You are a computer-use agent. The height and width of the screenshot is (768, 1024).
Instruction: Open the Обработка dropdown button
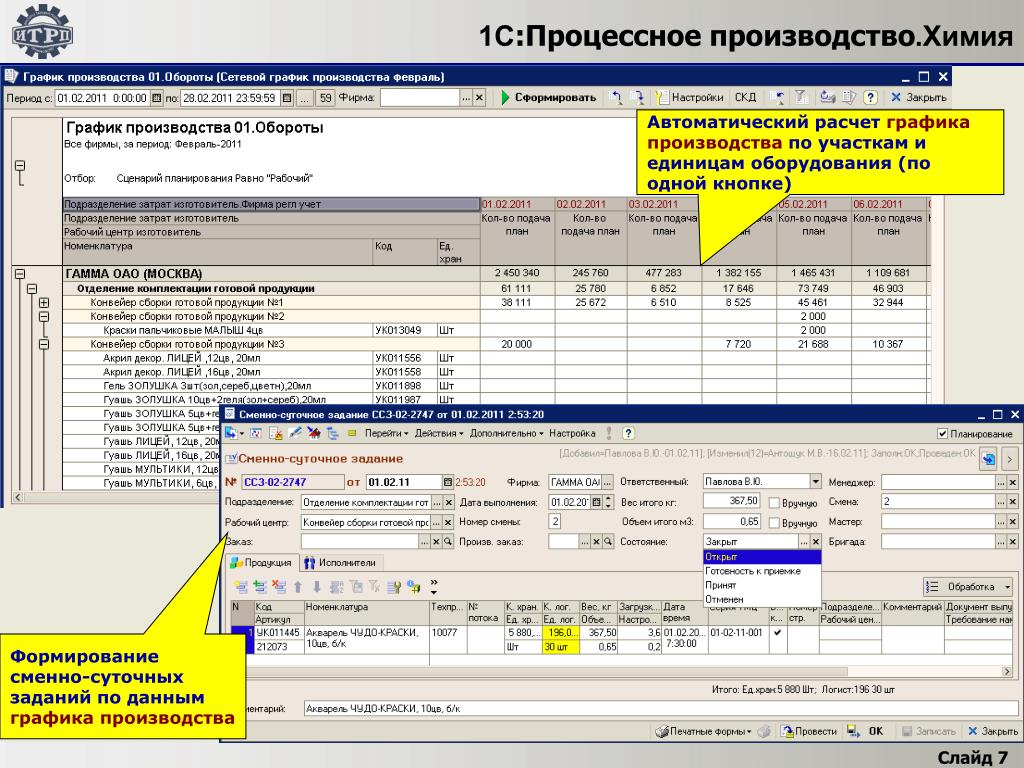click(968, 586)
